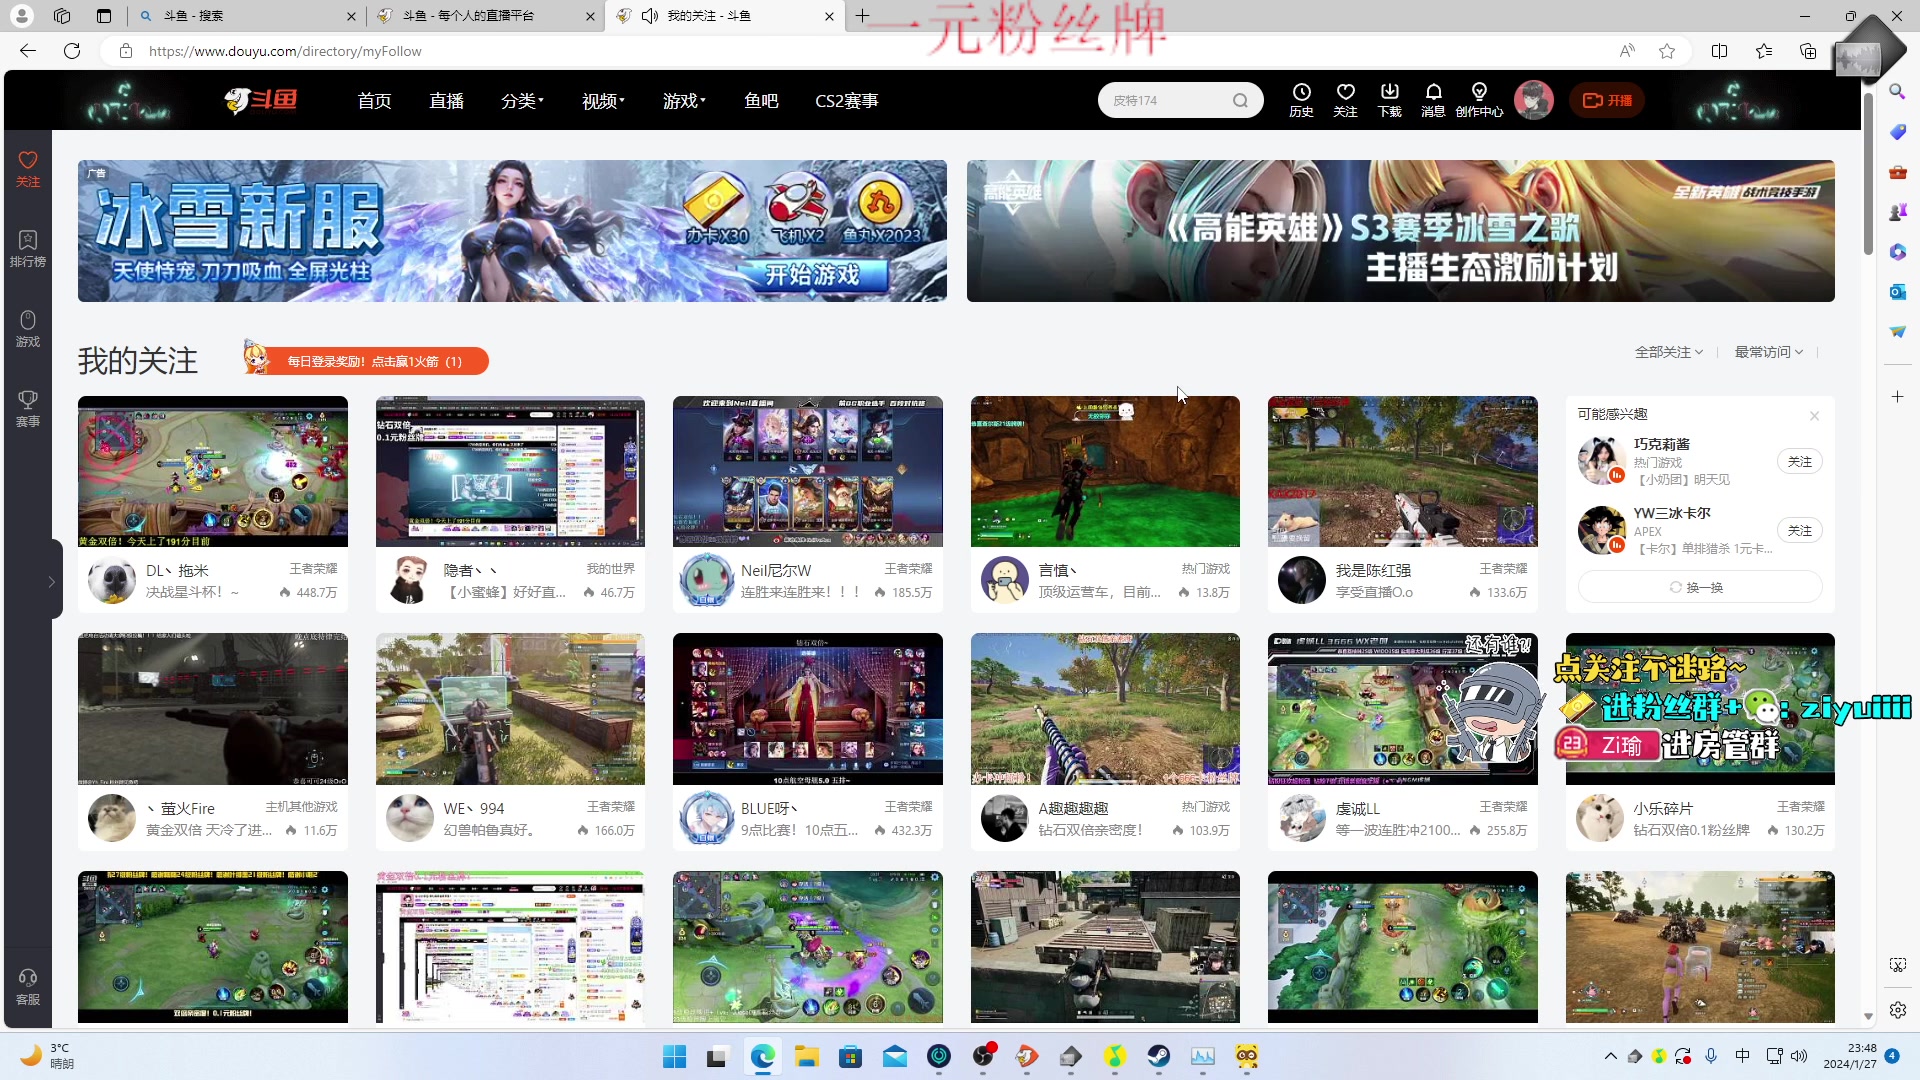Open 直播 navigation item
Image resolution: width=1920 pixels, height=1080 pixels.
446,101
